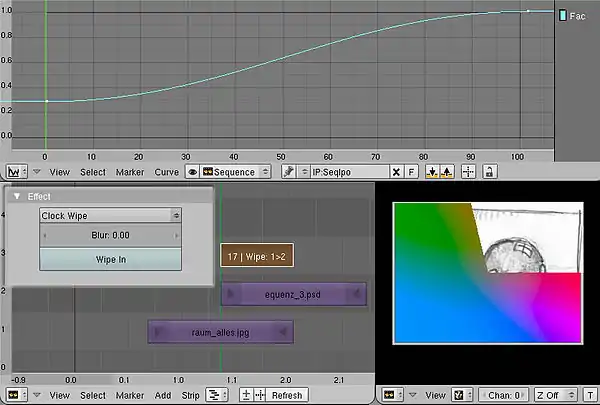This screenshot has width=600, height=405.
Task: Toggle the T button in preview header
Action: point(590,395)
